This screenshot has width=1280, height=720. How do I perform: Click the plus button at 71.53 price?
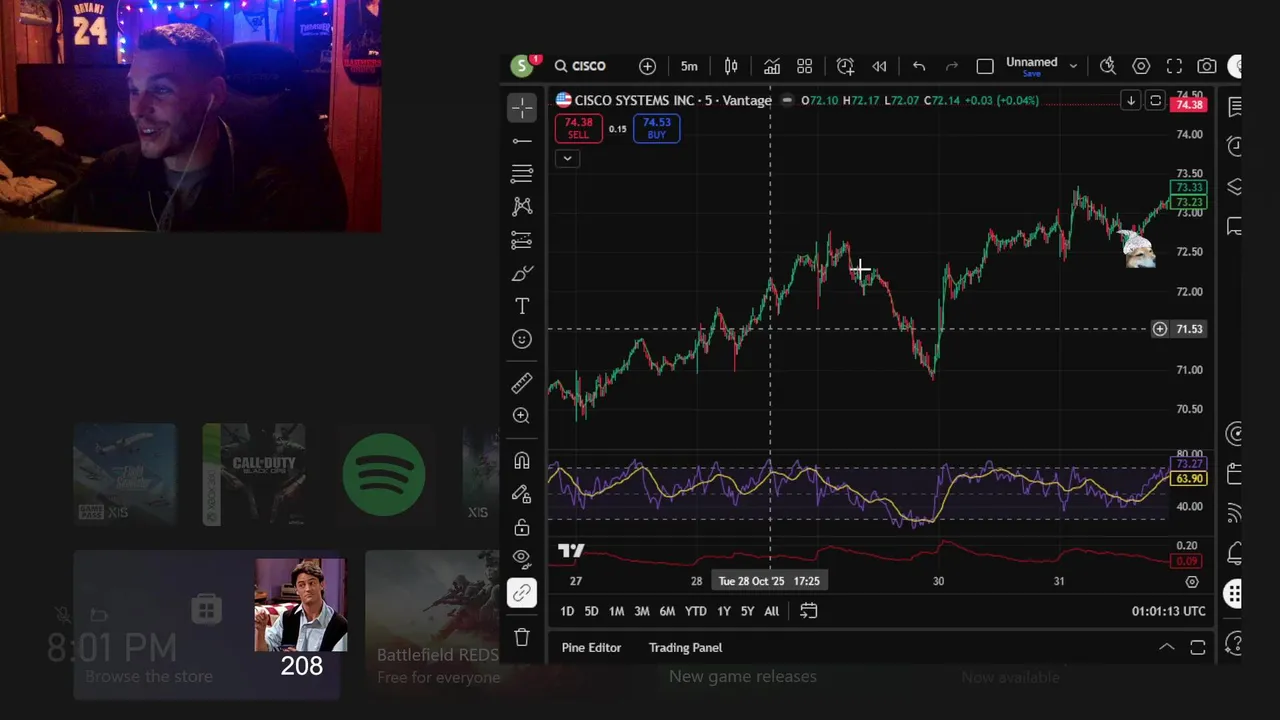[x=1160, y=329]
